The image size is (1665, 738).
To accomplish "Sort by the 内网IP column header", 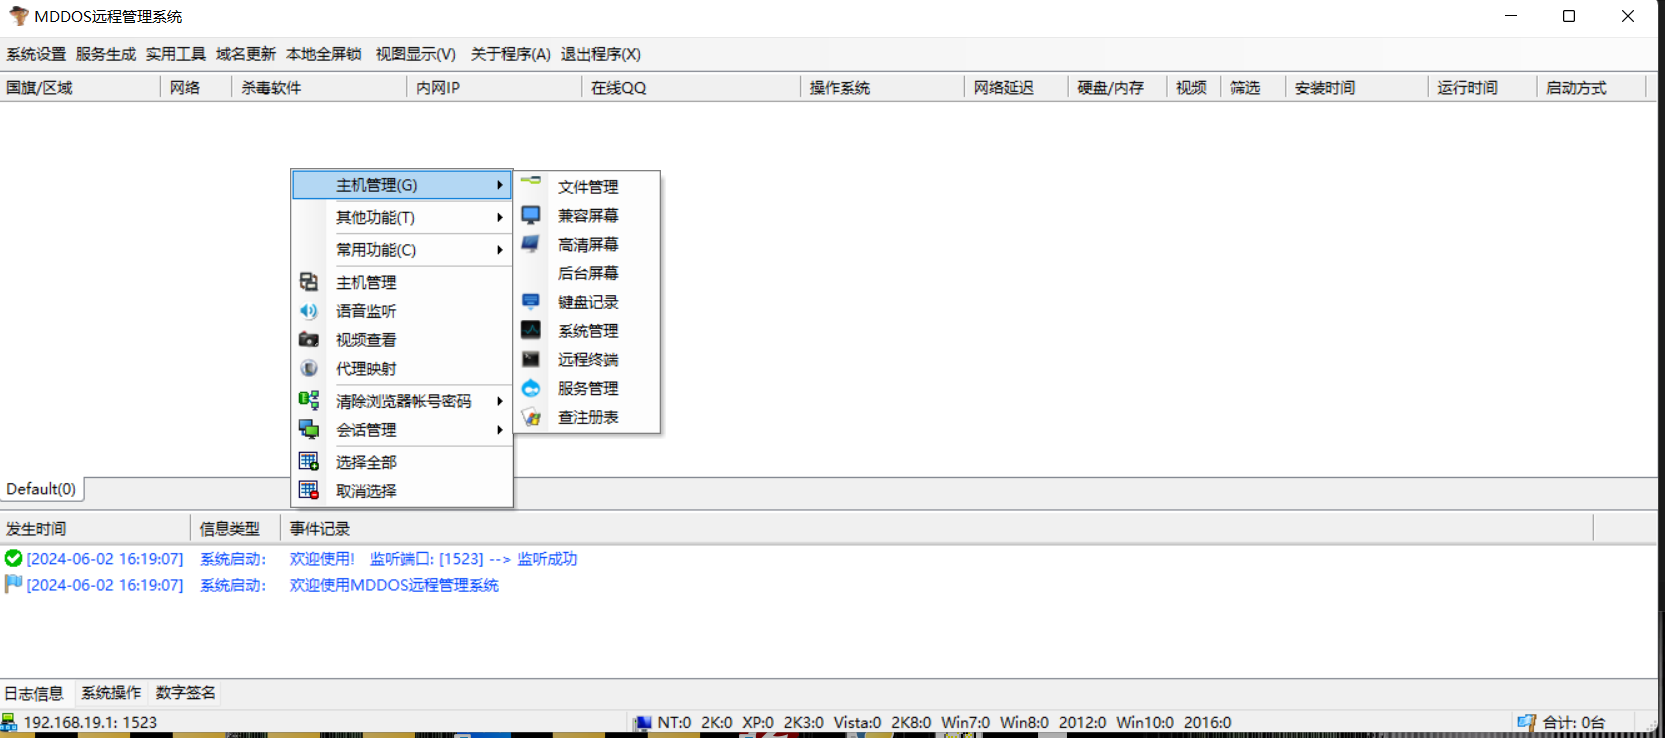I will [x=494, y=88].
